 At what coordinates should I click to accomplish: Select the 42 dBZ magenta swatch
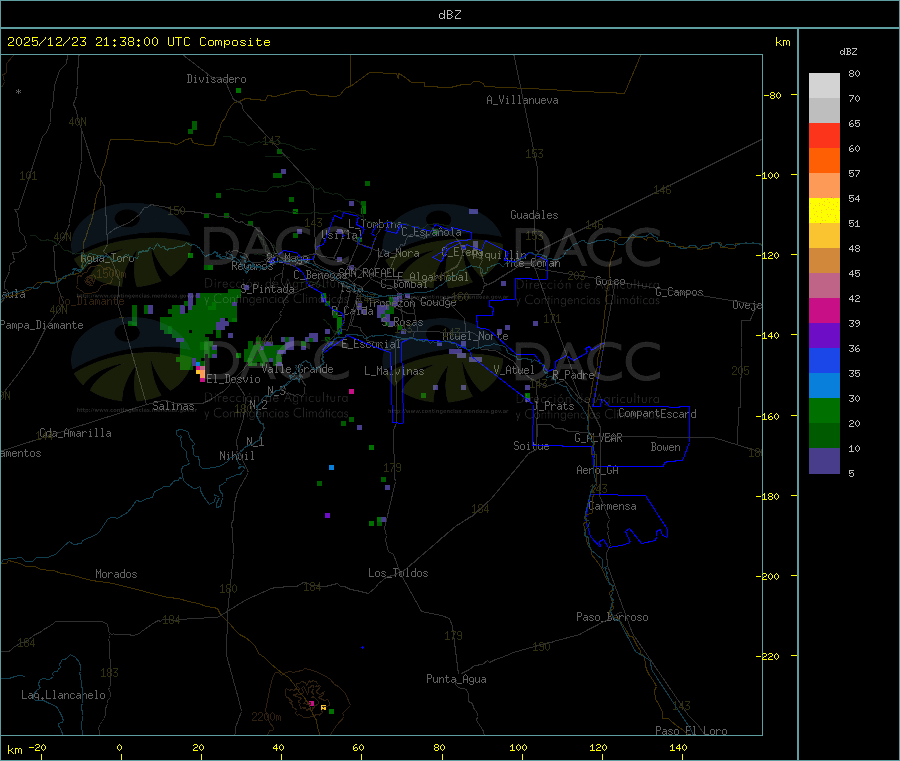coord(824,310)
